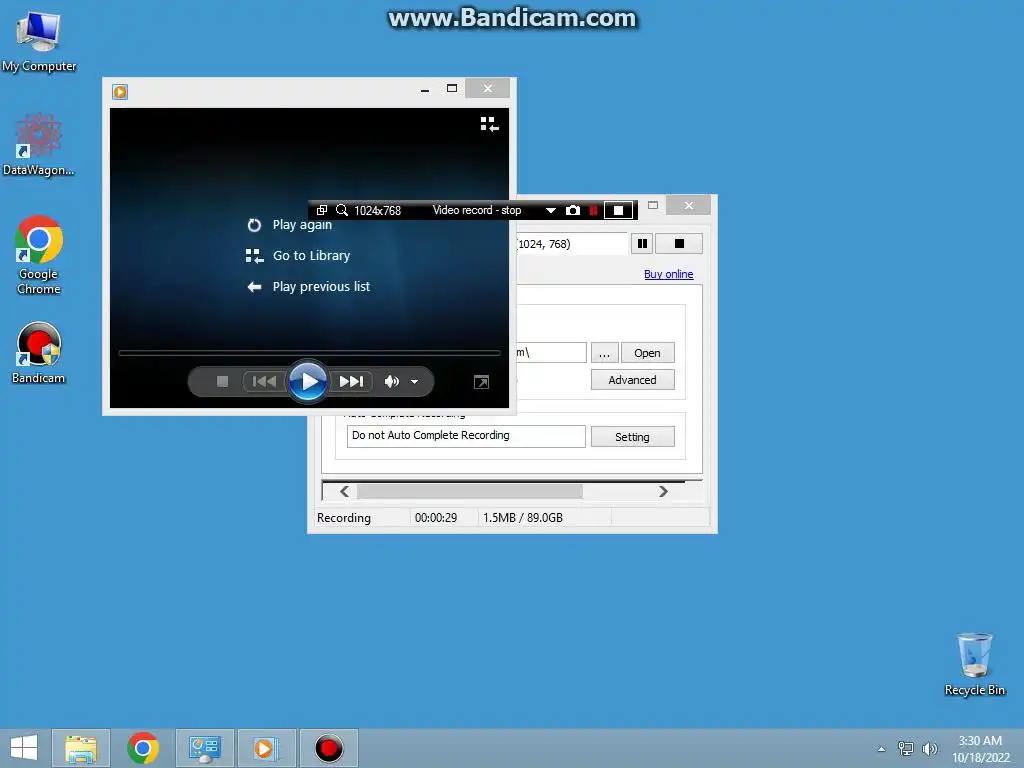Stop playback in Media Player
Screen dimensions: 1024x768
[222, 381]
